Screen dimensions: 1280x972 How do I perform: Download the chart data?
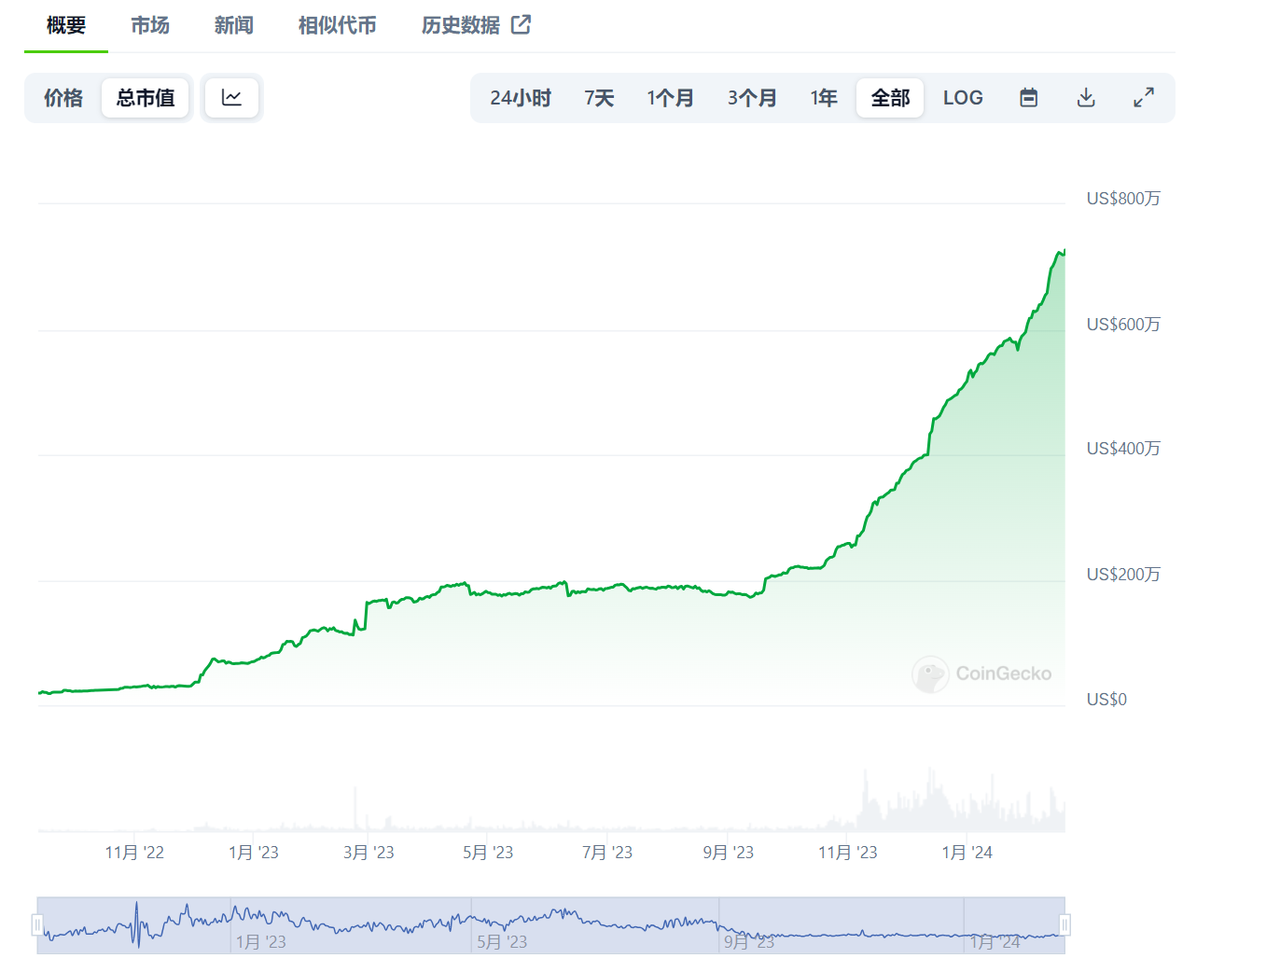(x=1086, y=98)
